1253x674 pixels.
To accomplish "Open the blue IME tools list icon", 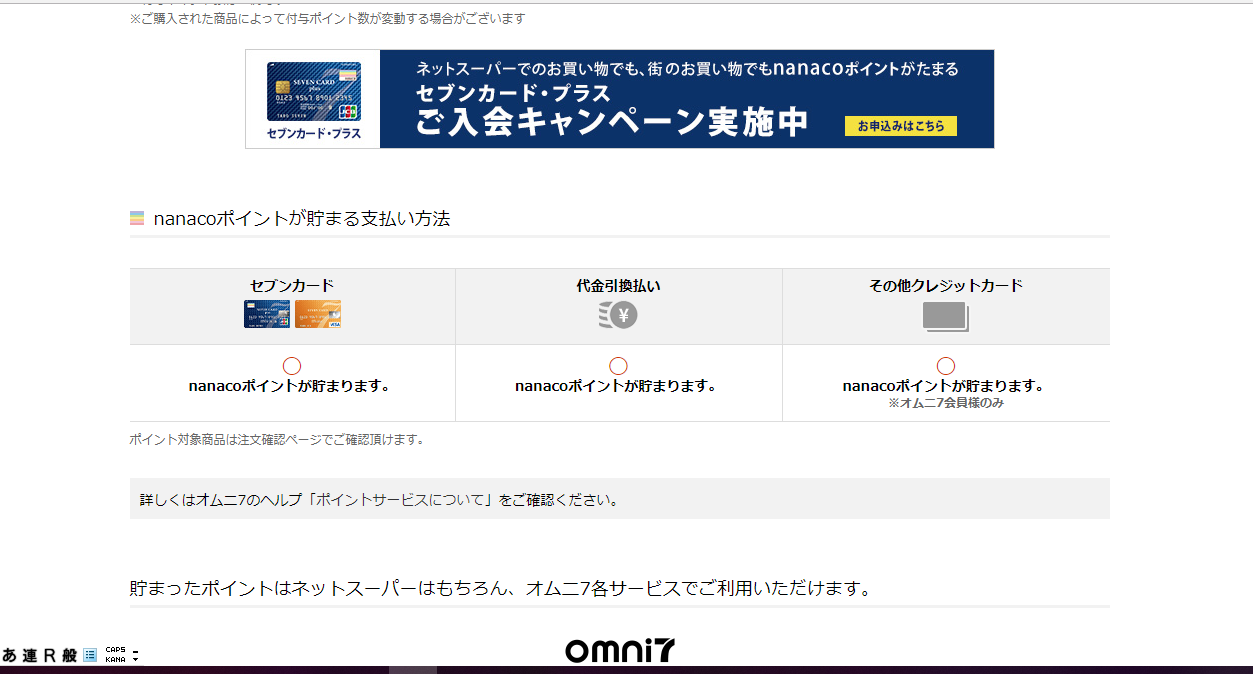I will (x=90, y=655).
